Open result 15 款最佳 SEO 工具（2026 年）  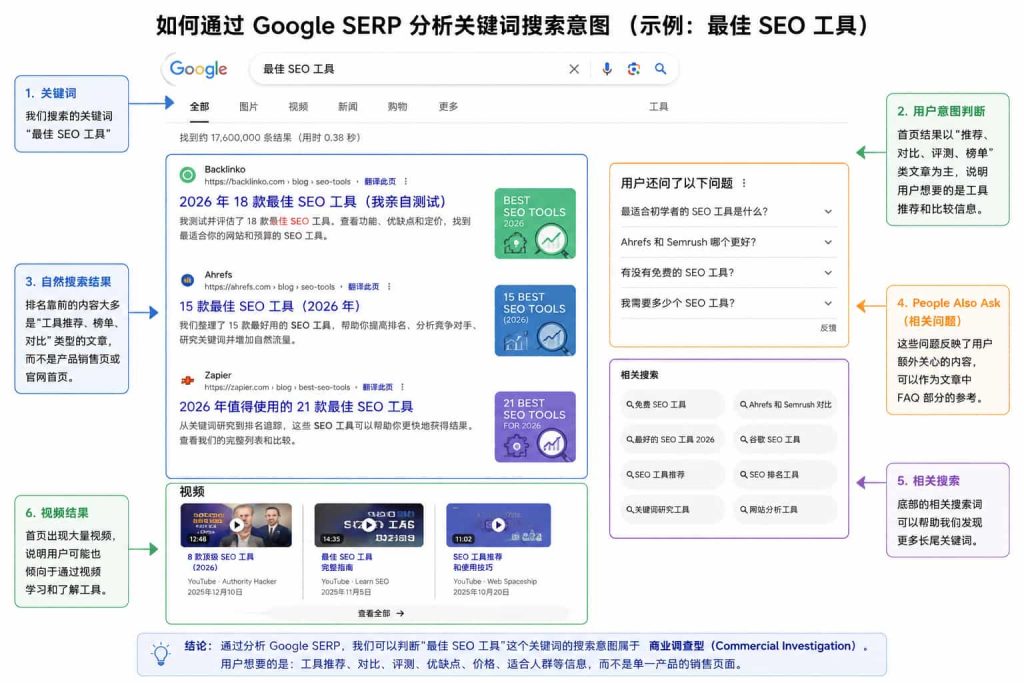[270, 306]
